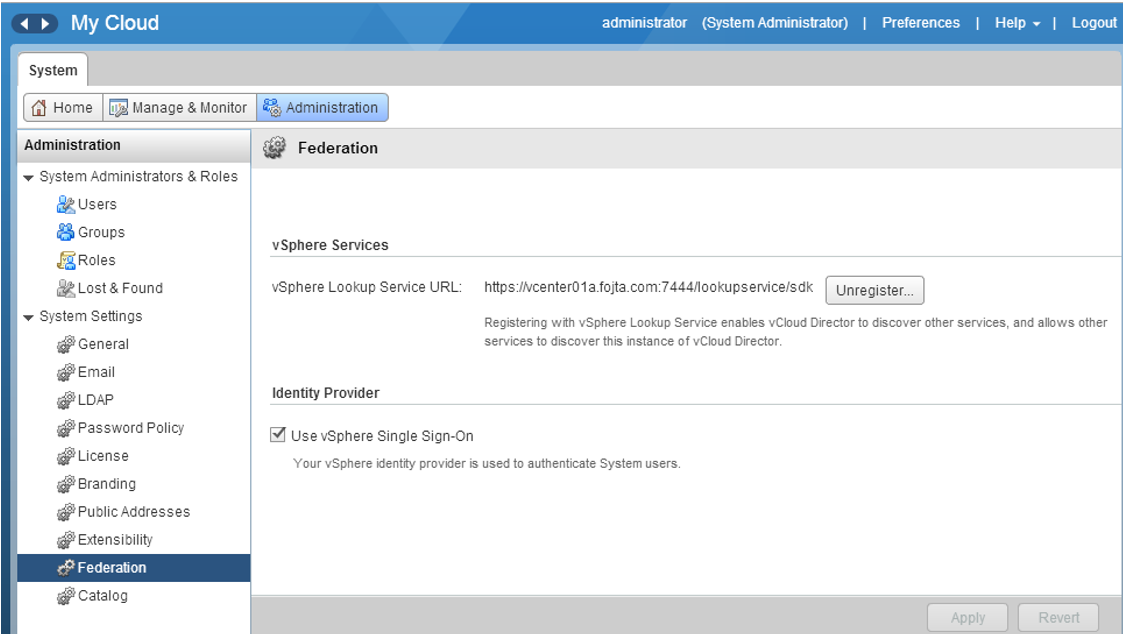The height and width of the screenshot is (634, 1123).
Task: Open Preferences from the top bar
Action: pyautogui.click(x=920, y=23)
